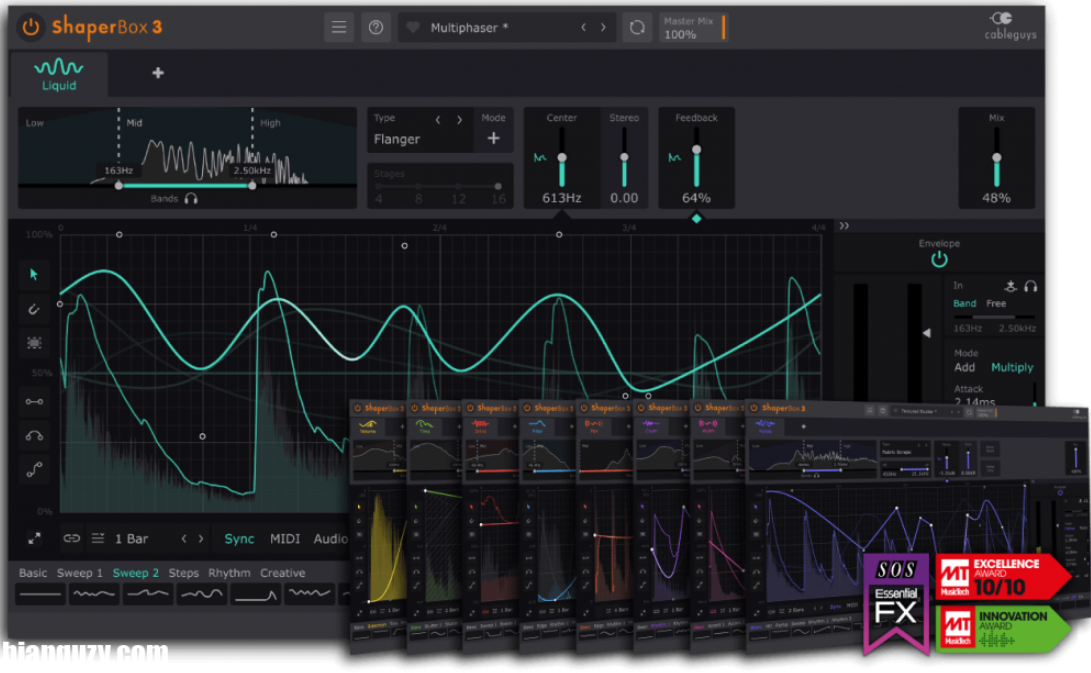Choose Band envelope input
This screenshot has height=673, width=1091.
point(964,303)
